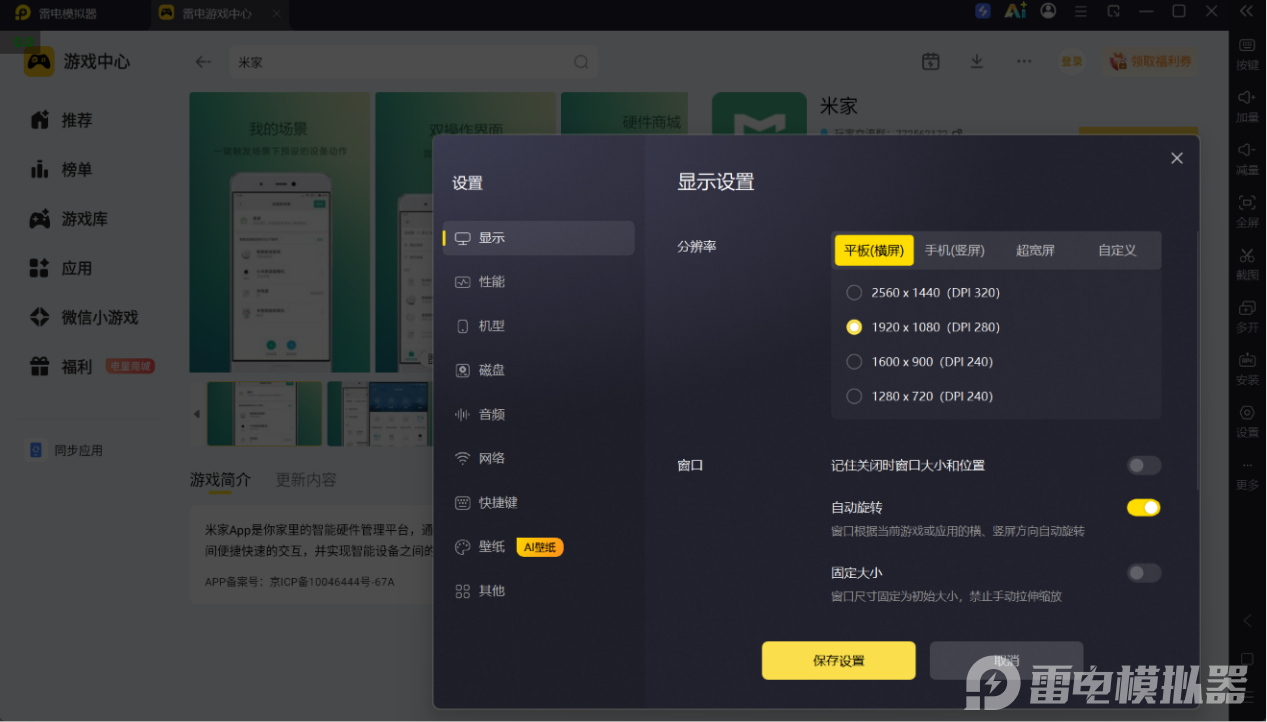Click 同步应用 in game center sidebar
The width and height of the screenshot is (1267, 722).
66,450
